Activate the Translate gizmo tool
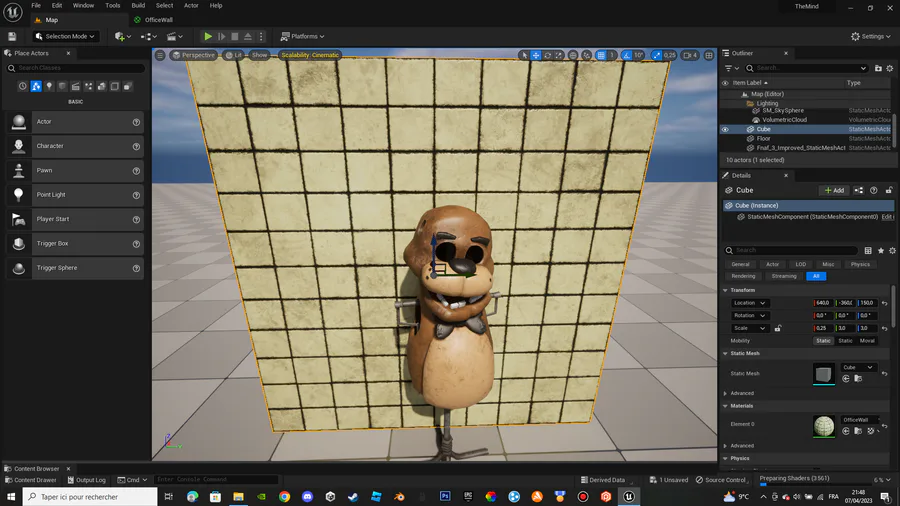900x506 pixels. coord(536,55)
